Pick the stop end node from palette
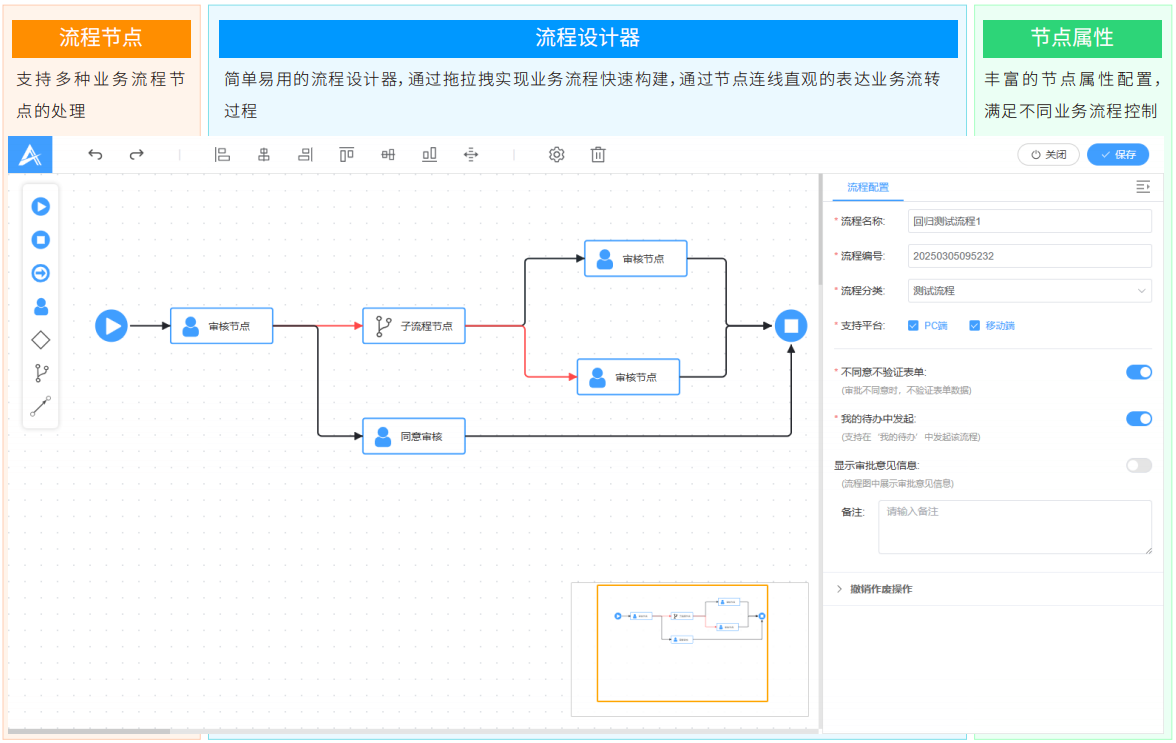Screen dimensions: 1176x743 [x=41, y=240]
